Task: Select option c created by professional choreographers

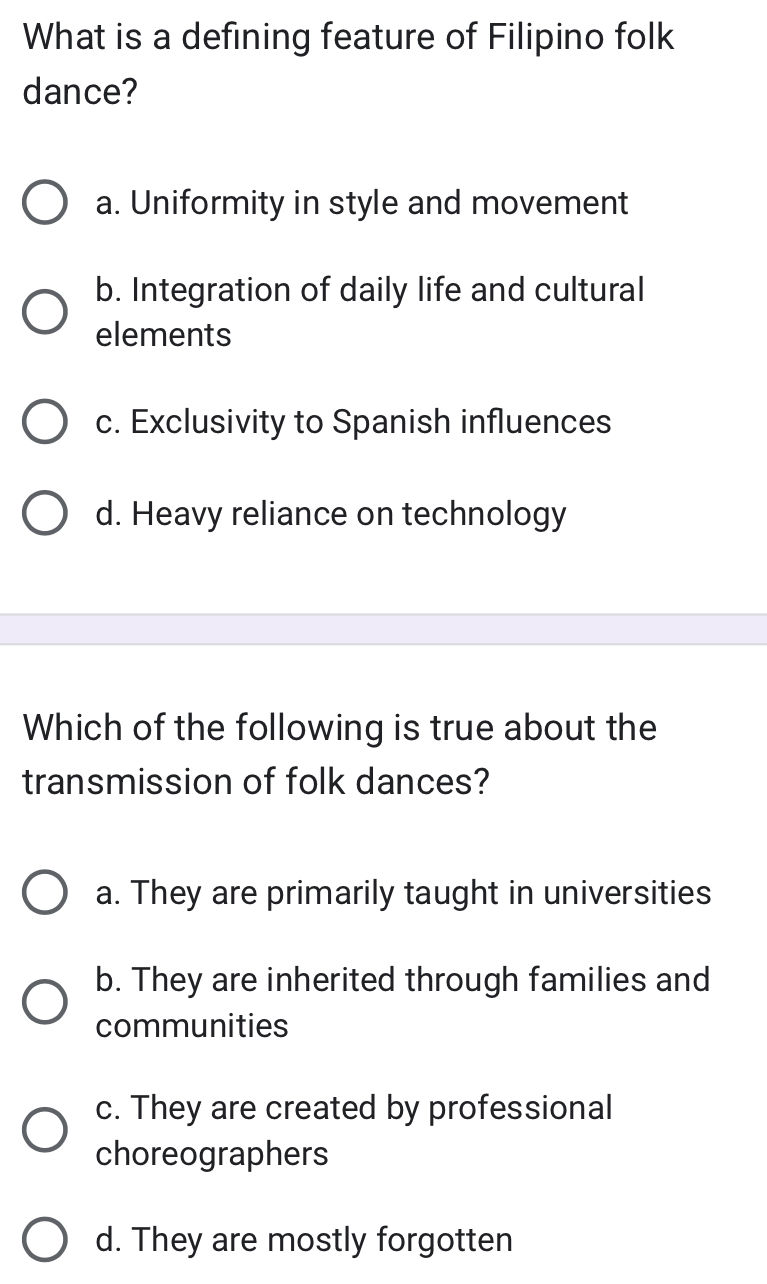Action: 44,1130
